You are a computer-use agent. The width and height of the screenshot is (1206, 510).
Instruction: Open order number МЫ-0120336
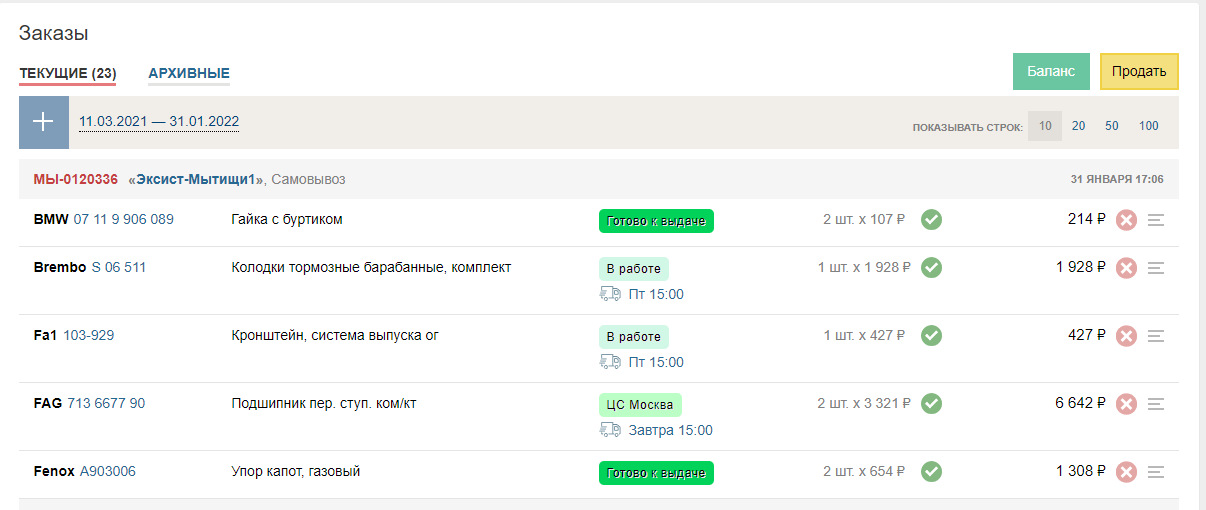(75, 179)
